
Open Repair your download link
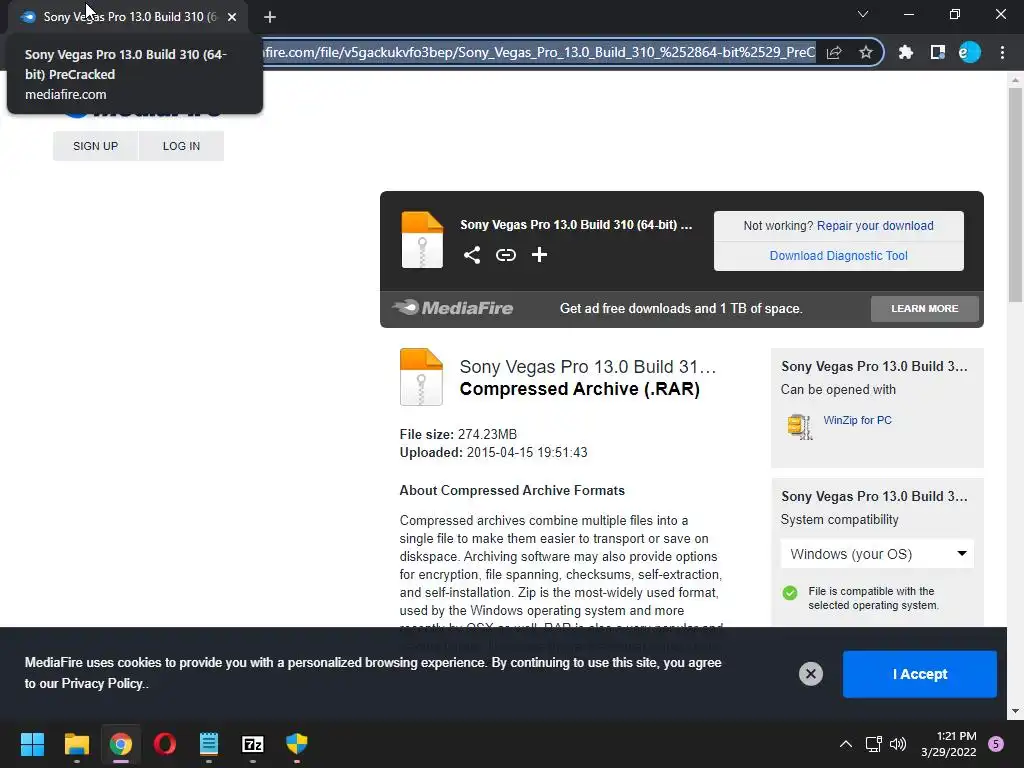click(x=875, y=225)
